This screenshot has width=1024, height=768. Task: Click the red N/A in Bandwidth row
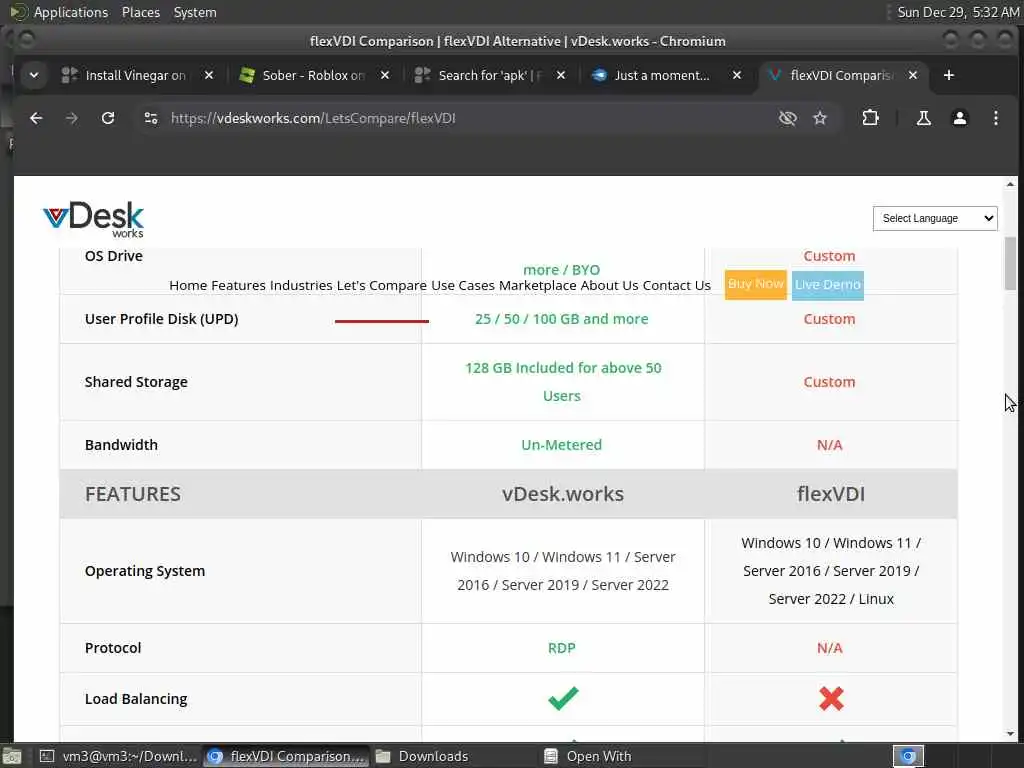[829, 445]
